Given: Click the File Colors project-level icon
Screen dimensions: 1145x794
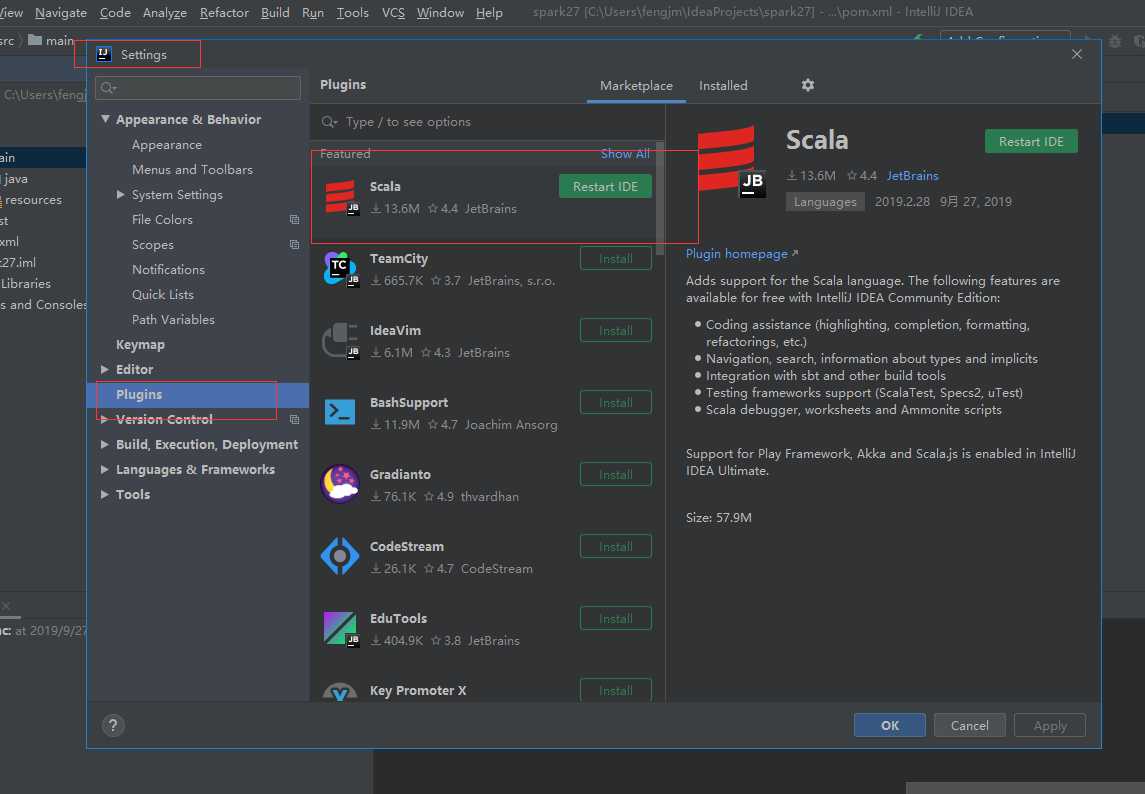Looking at the screenshot, I should (294, 219).
